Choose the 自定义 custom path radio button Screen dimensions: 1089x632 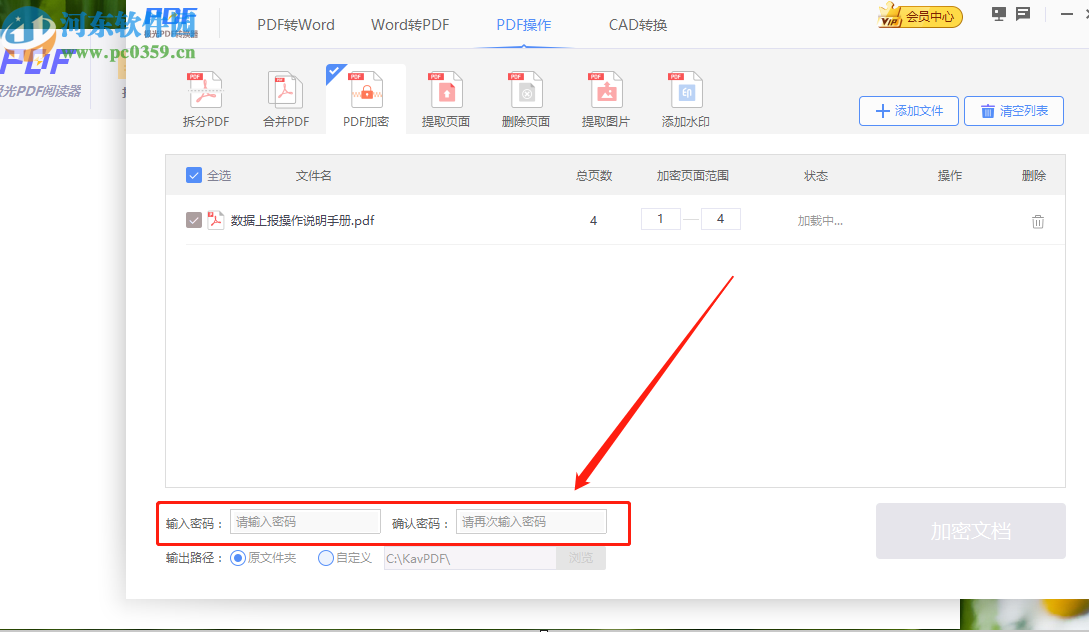323,558
